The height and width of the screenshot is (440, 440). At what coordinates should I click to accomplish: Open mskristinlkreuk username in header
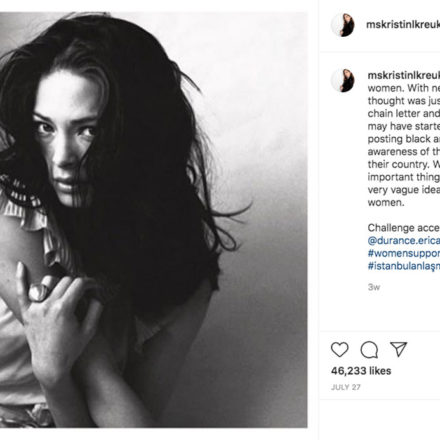(x=403, y=25)
